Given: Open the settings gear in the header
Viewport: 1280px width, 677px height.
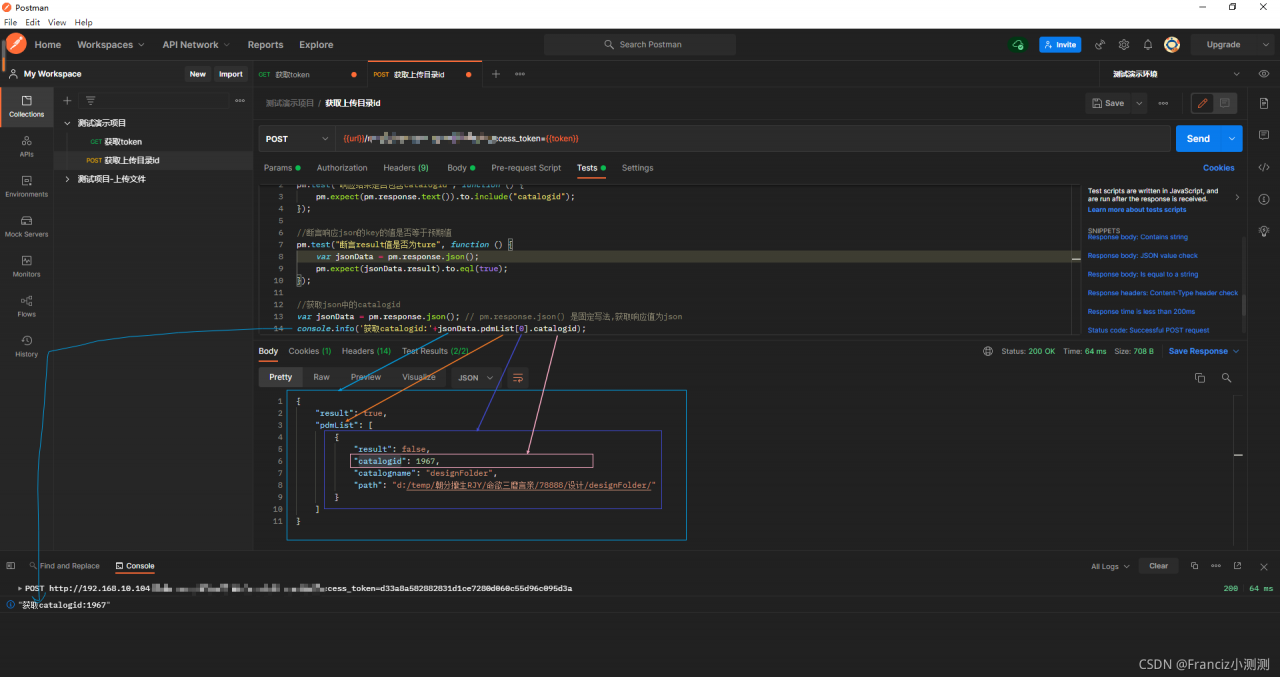Looking at the screenshot, I should (1124, 44).
